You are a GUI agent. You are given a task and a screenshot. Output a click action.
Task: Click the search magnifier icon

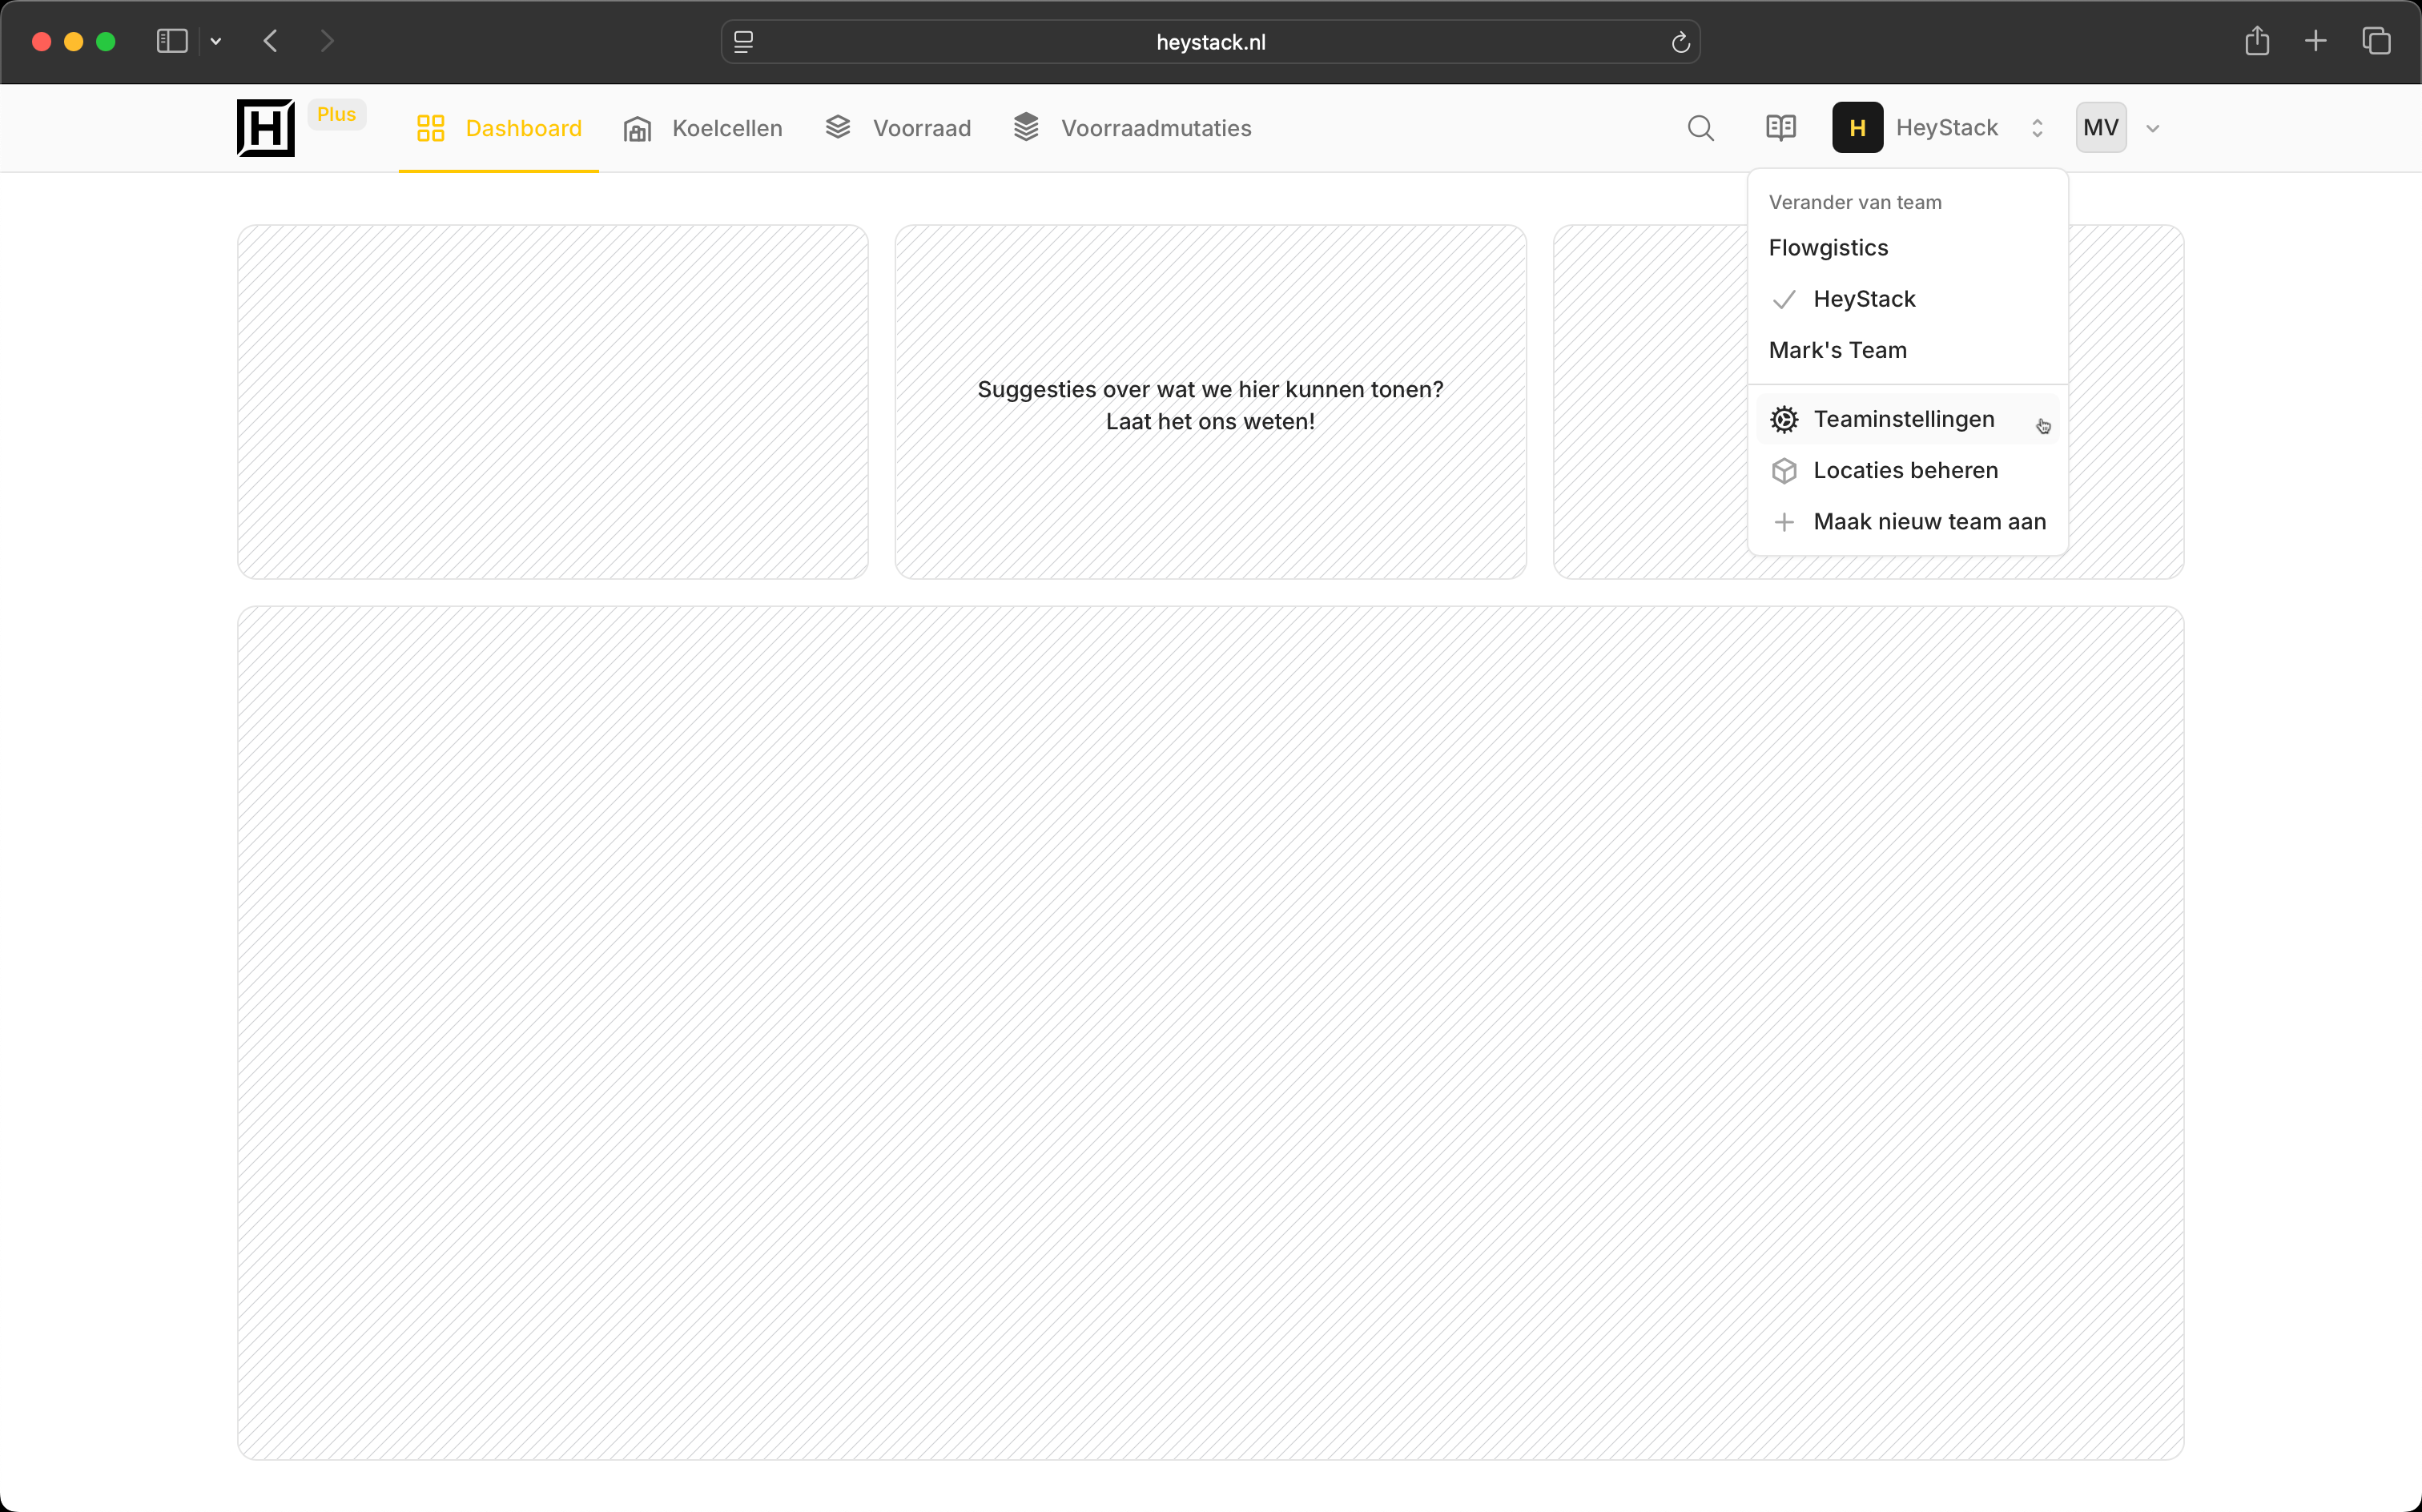[1701, 128]
